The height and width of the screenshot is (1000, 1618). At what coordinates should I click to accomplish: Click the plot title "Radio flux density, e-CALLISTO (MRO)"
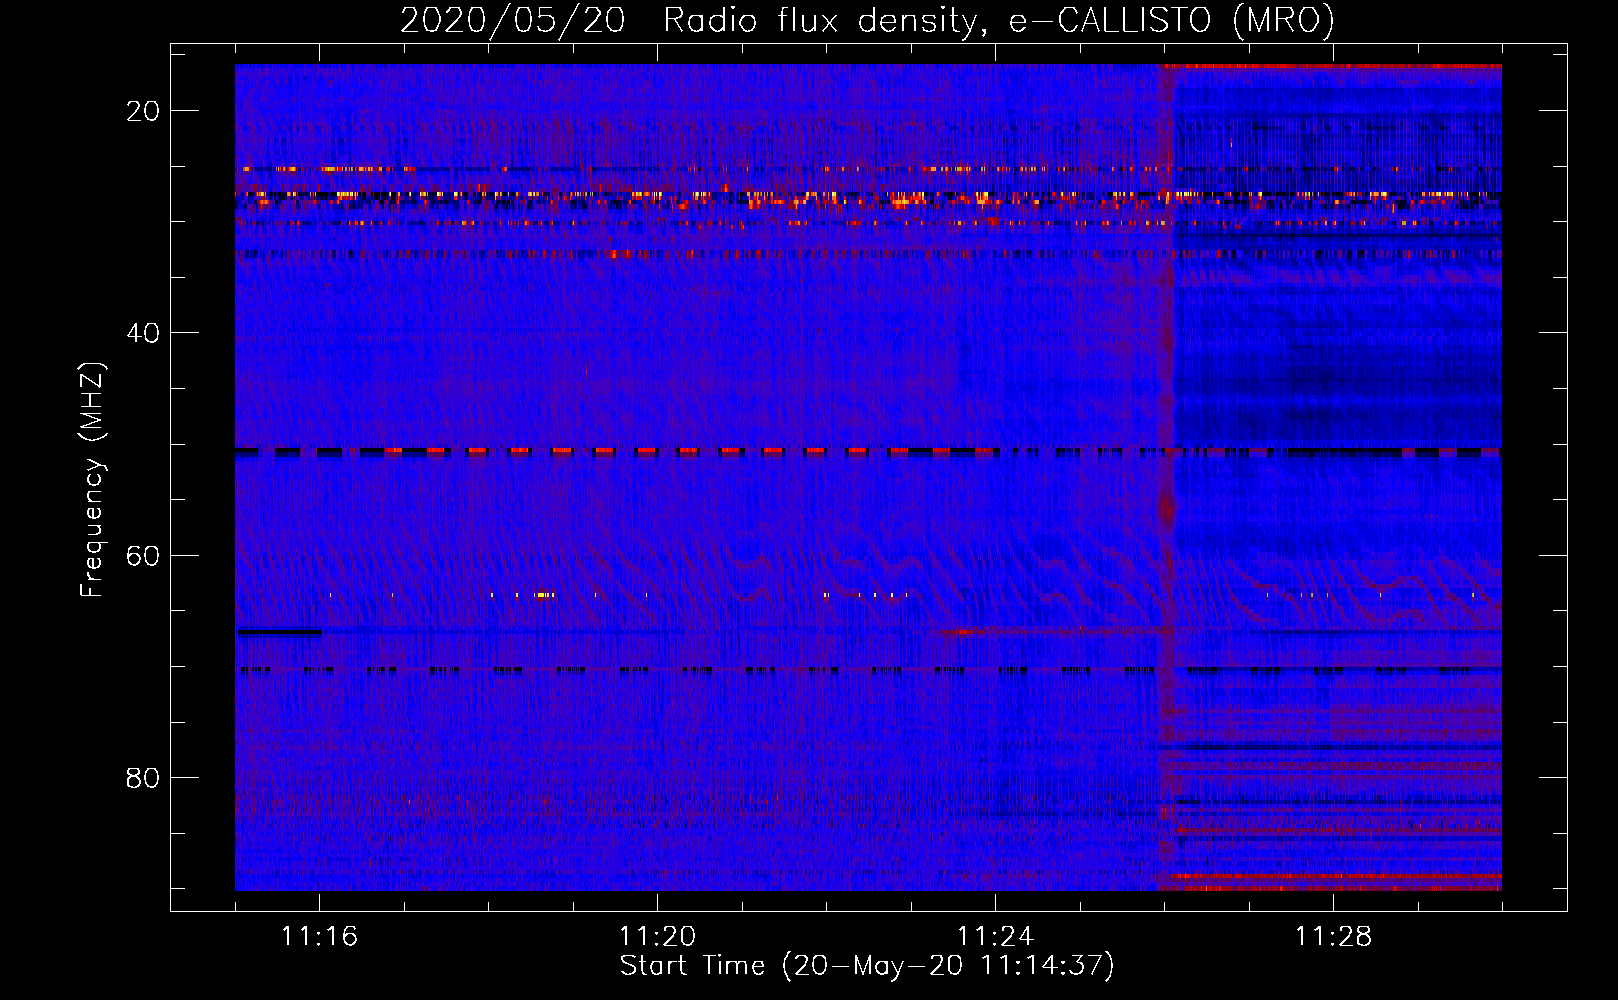999,21
